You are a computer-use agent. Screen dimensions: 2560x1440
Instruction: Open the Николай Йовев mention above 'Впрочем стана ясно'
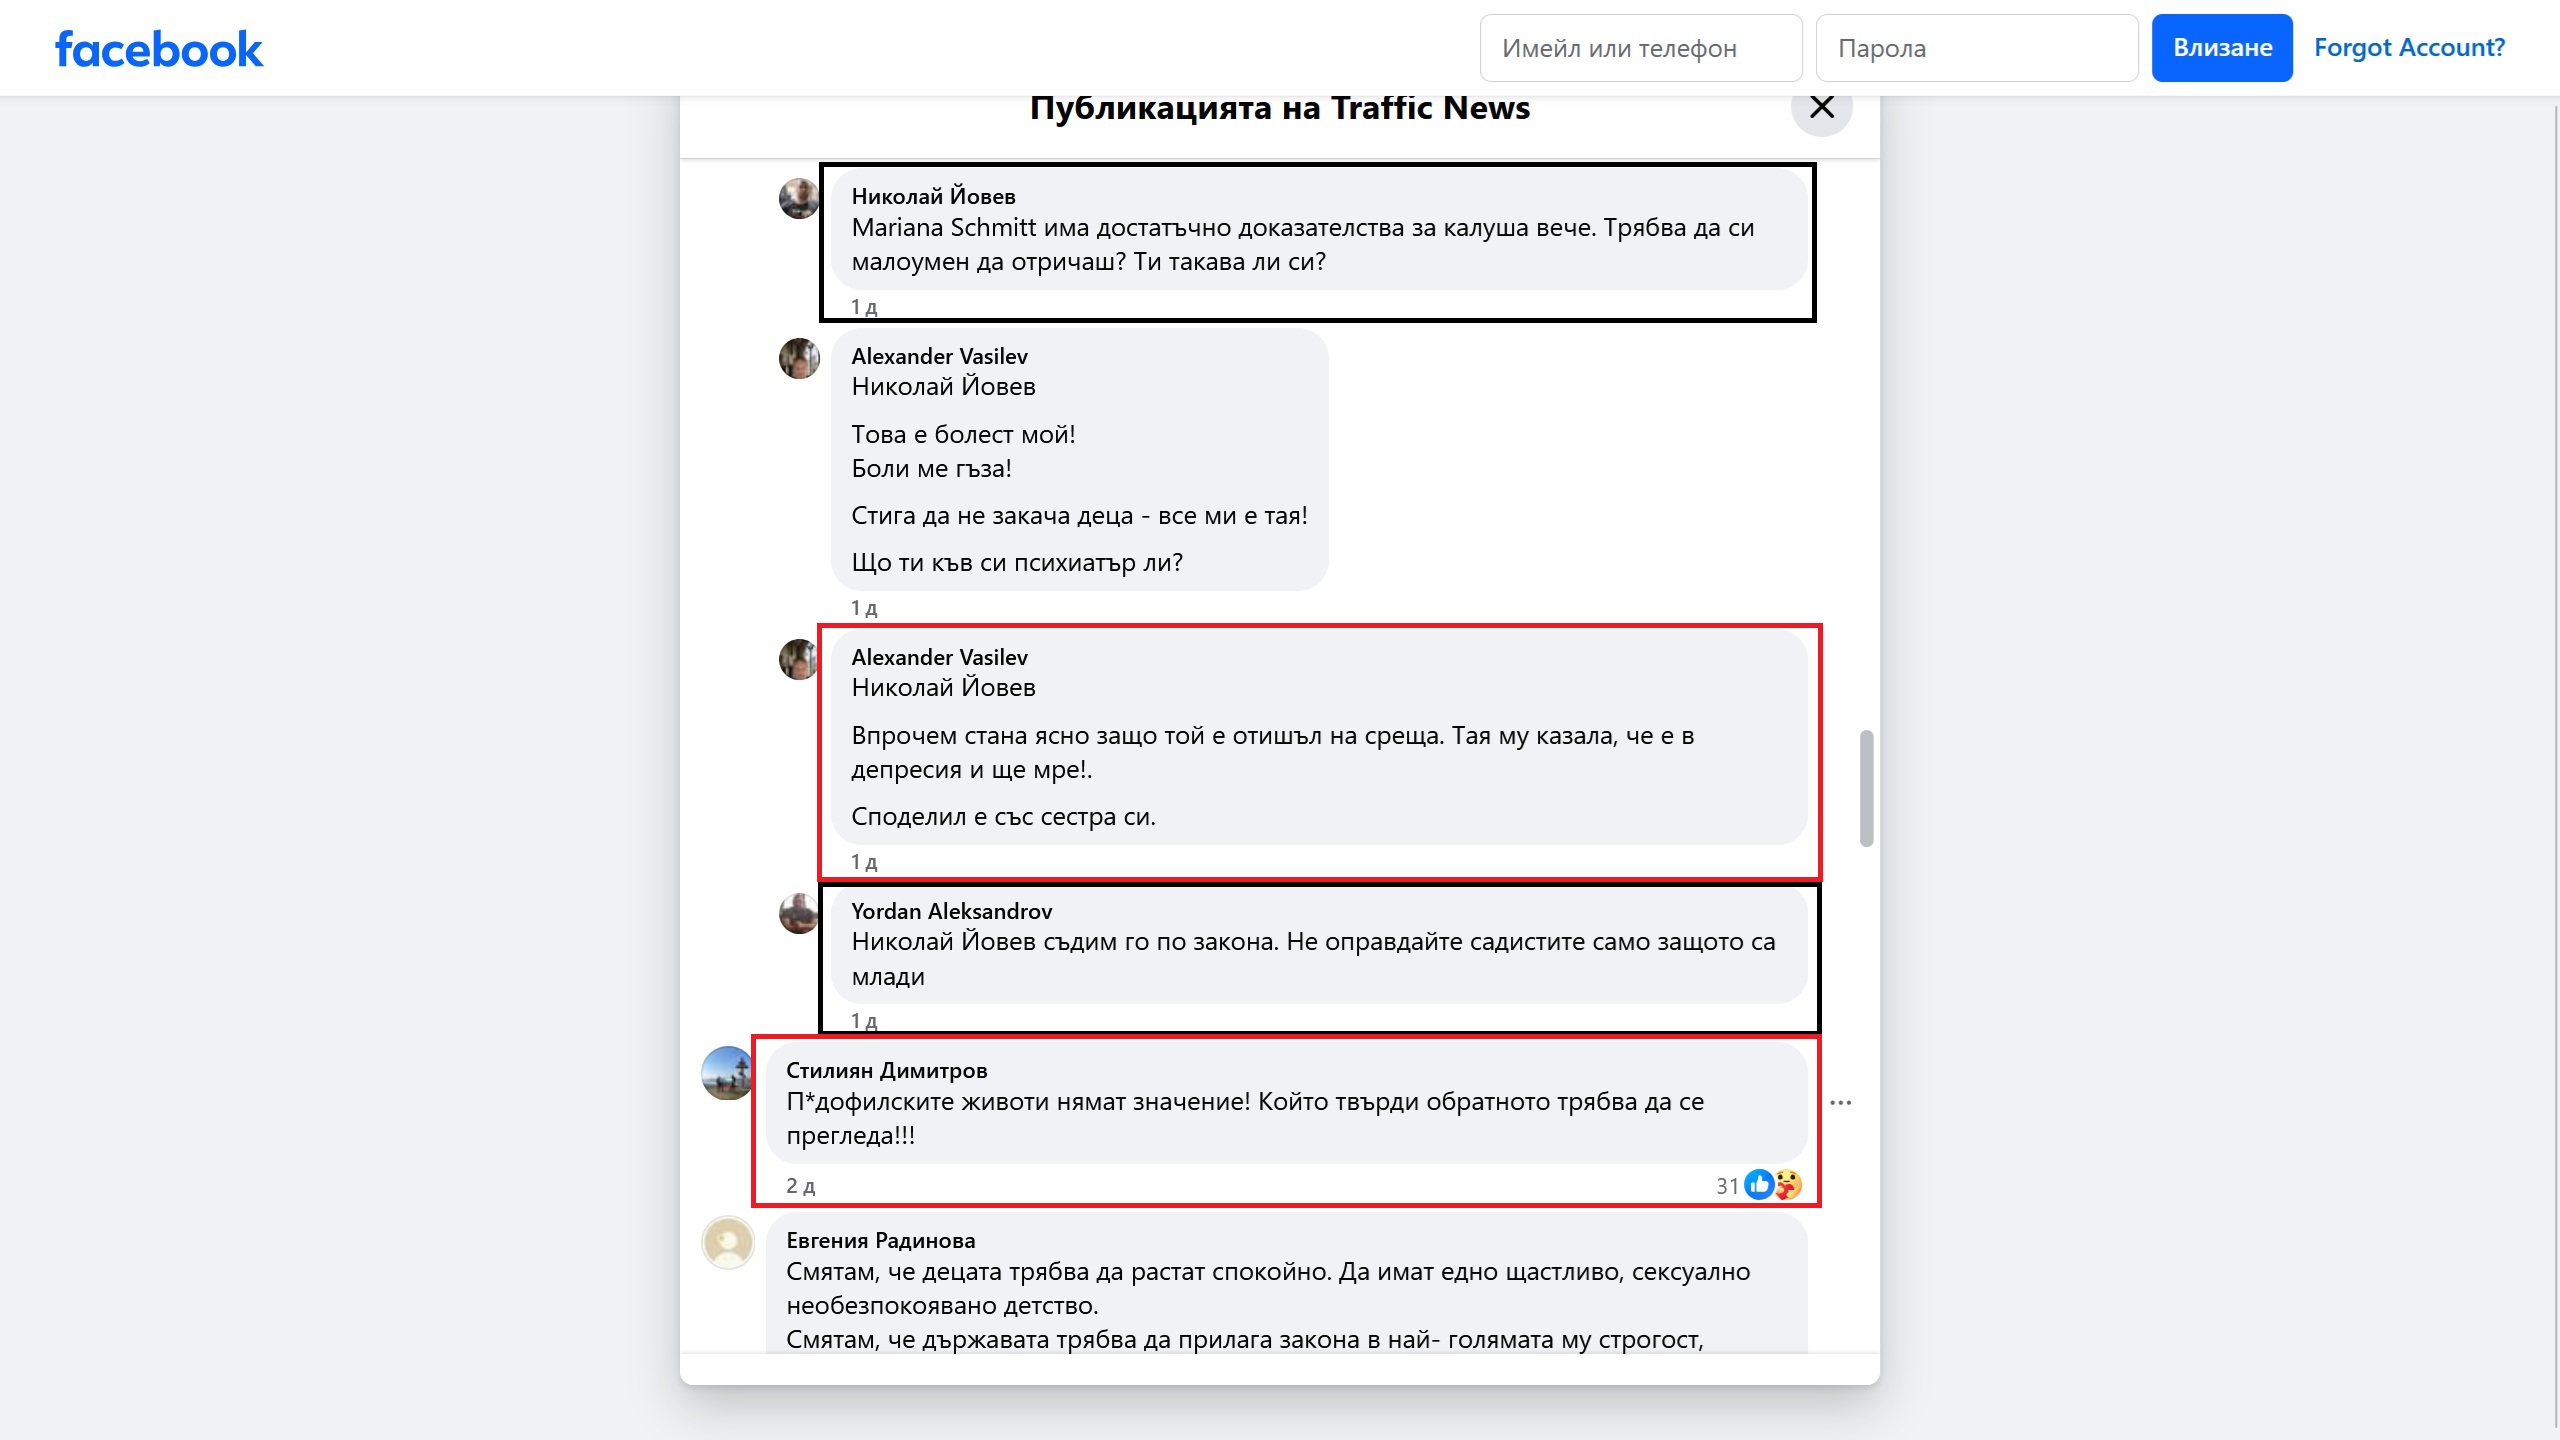click(943, 688)
